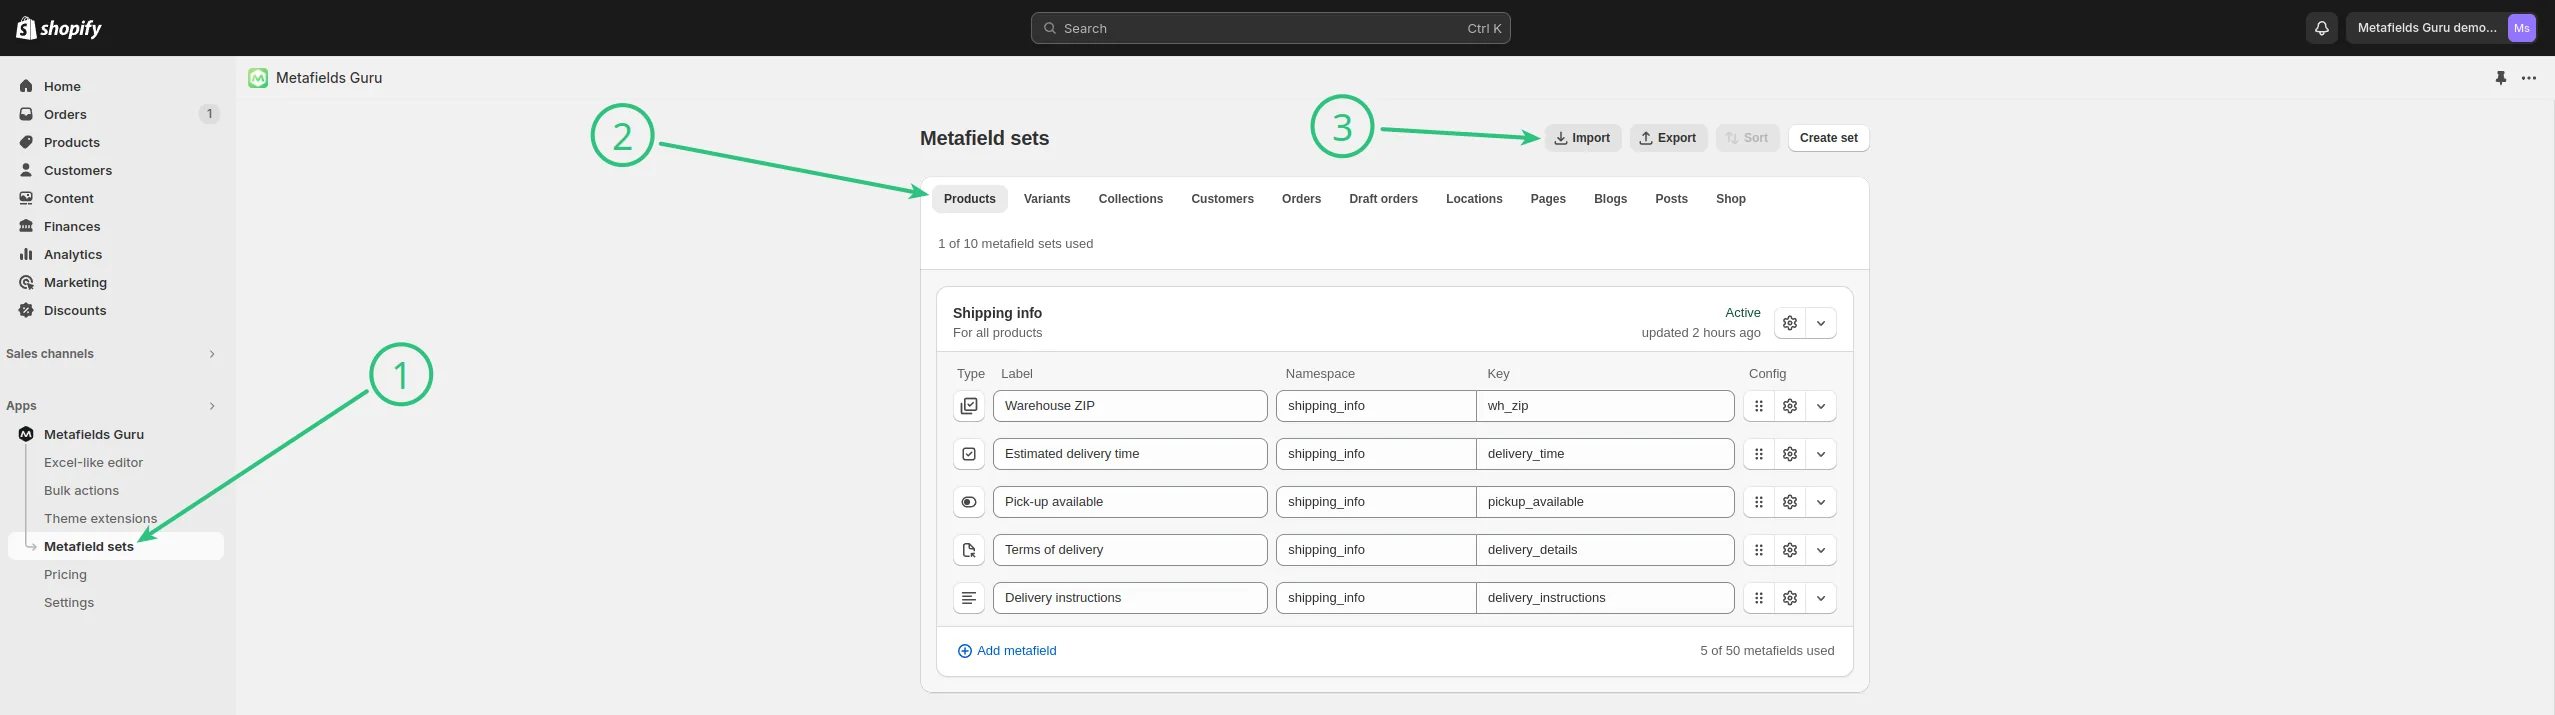This screenshot has width=2555, height=715.
Task: Click the Pick-up available type icon
Action: (x=969, y=502)
